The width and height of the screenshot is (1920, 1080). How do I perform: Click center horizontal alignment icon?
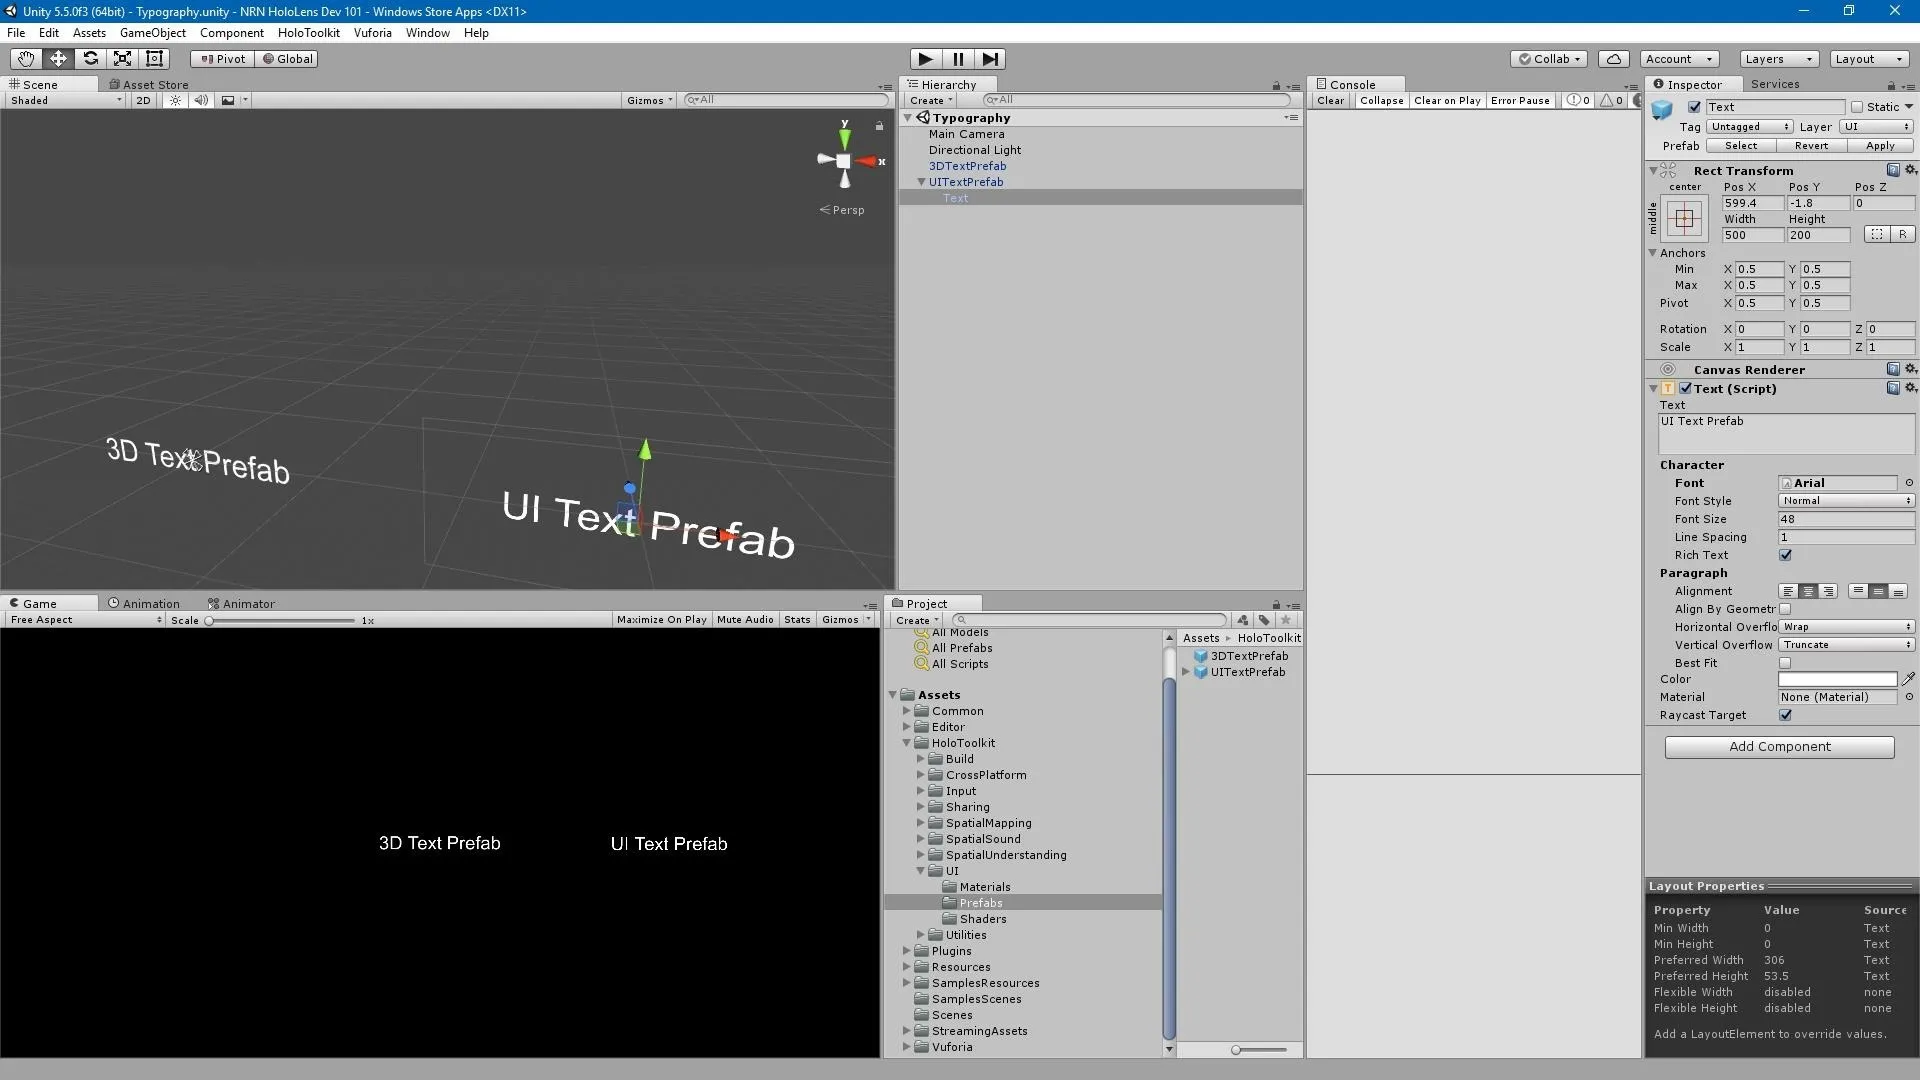click(x=1808, y=591)
